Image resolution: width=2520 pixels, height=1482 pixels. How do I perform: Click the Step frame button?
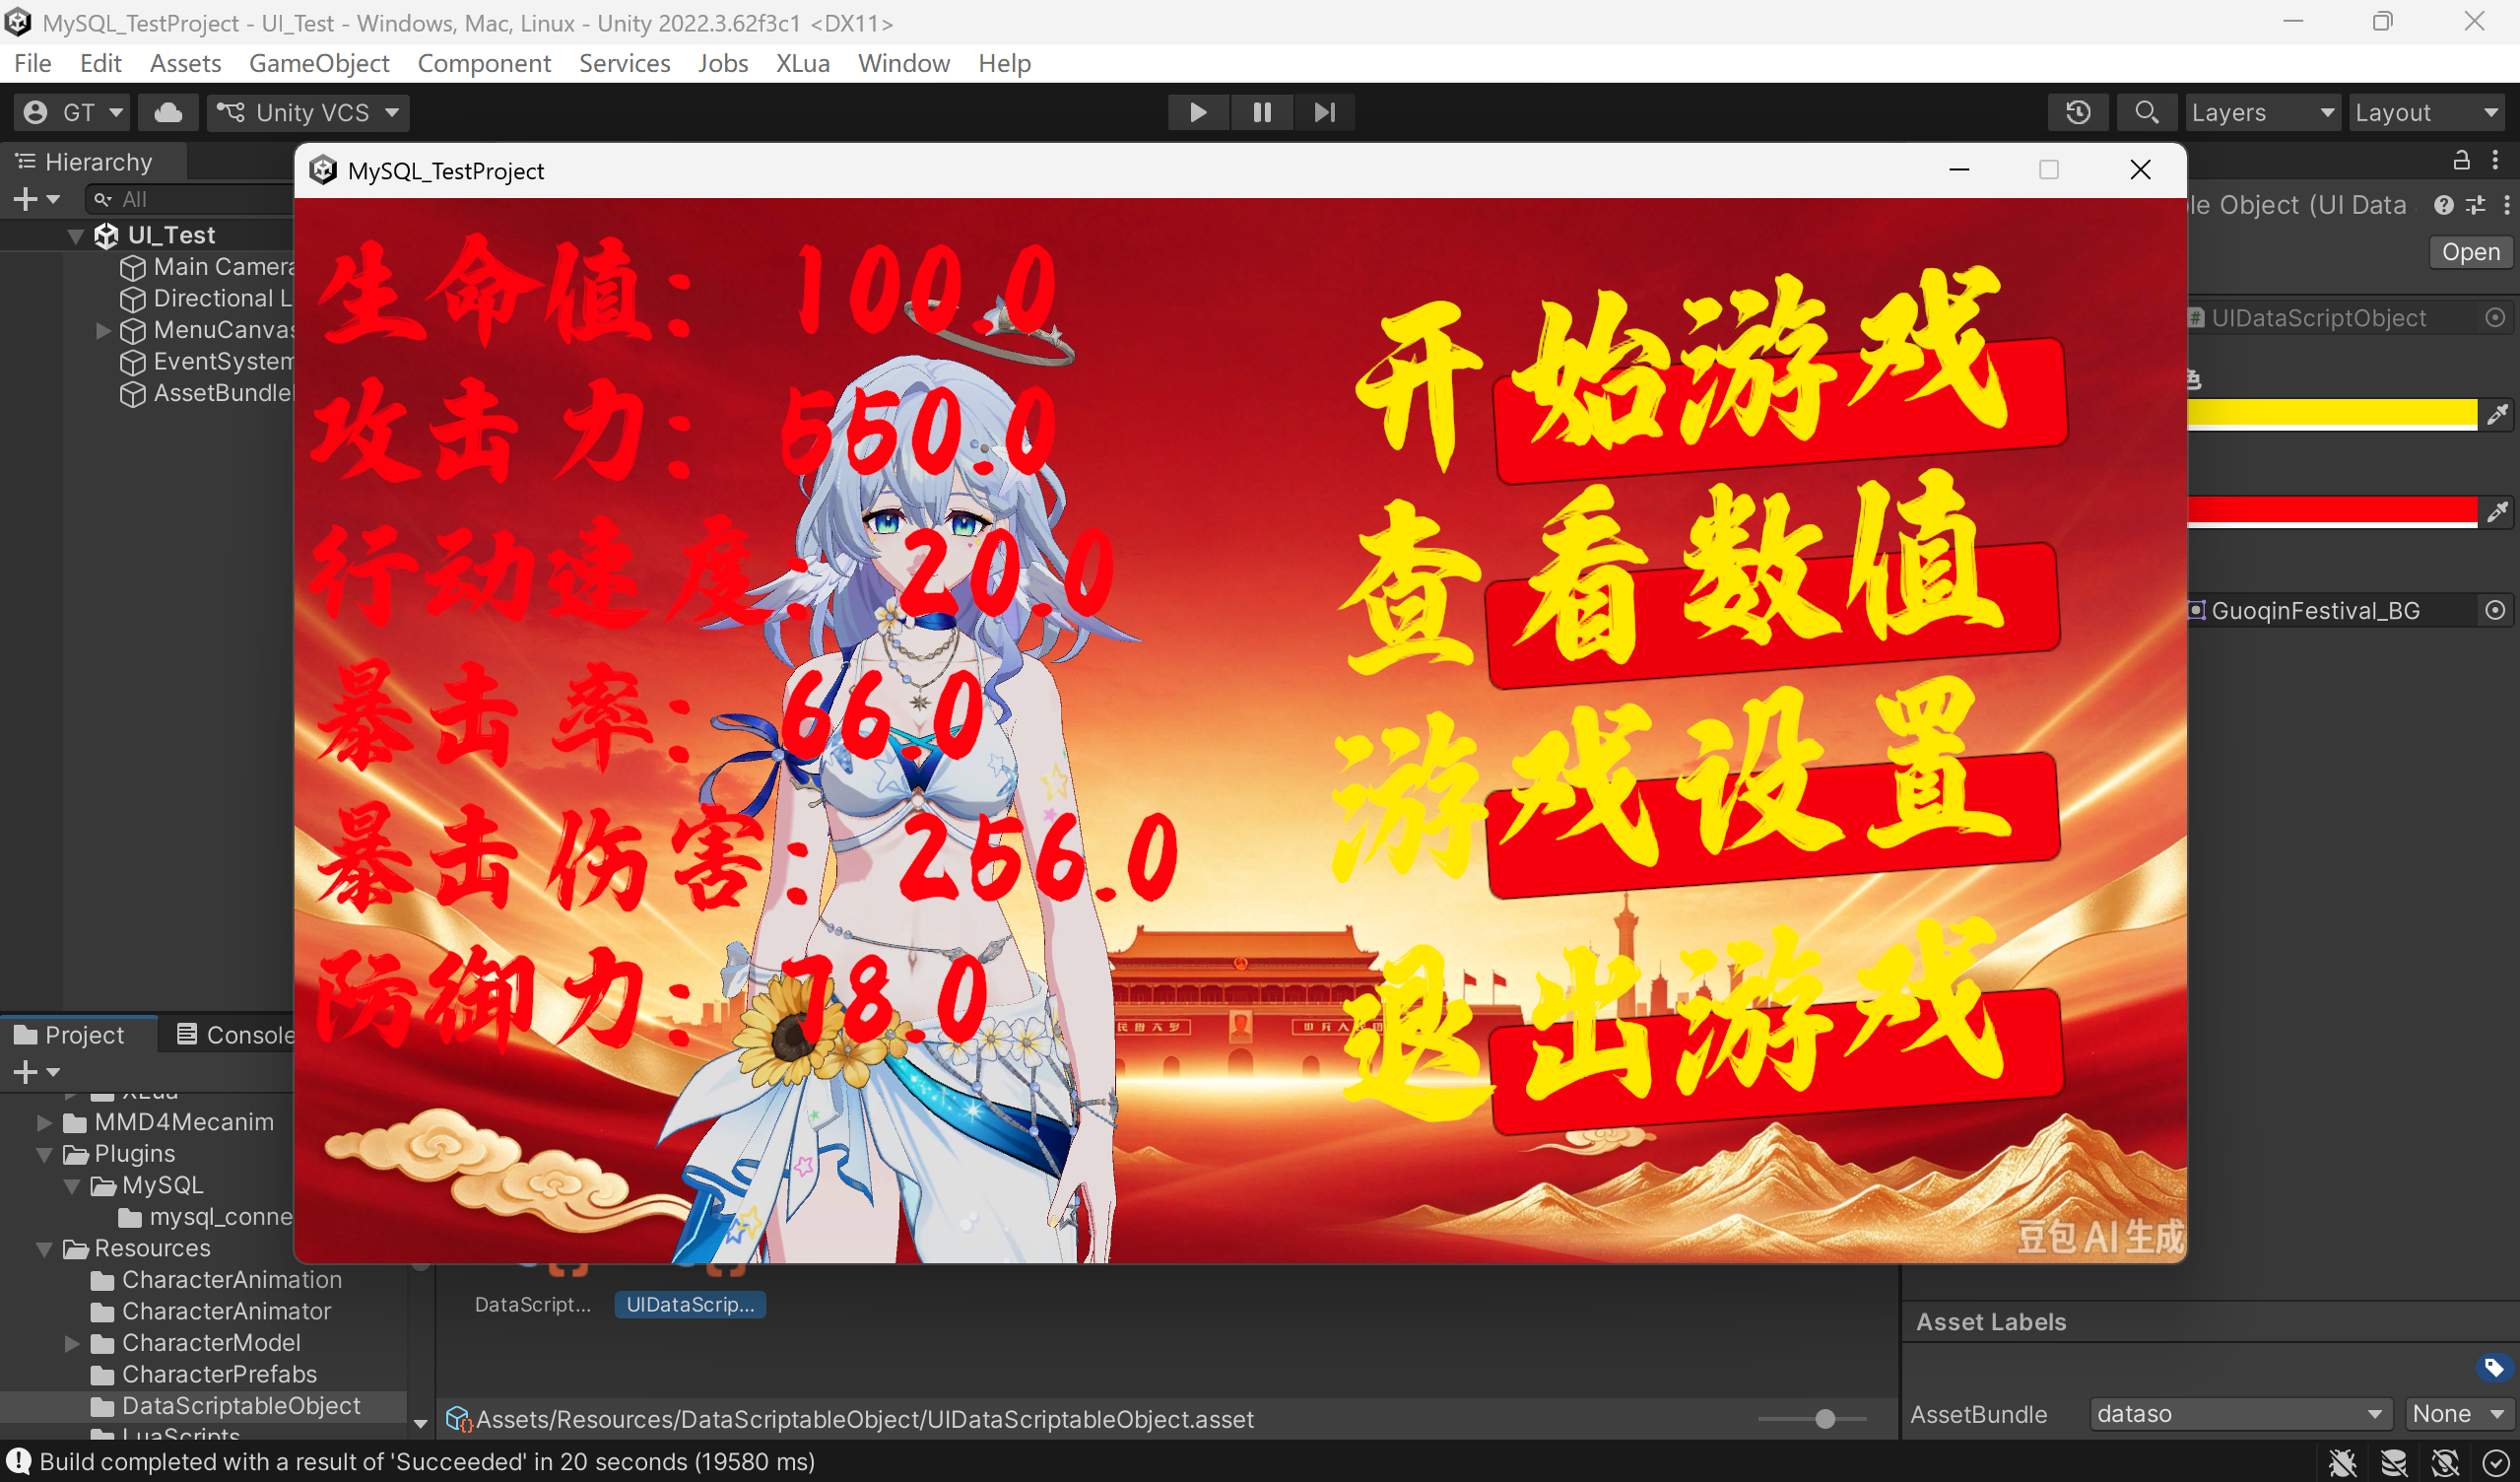pos(1325,112)
